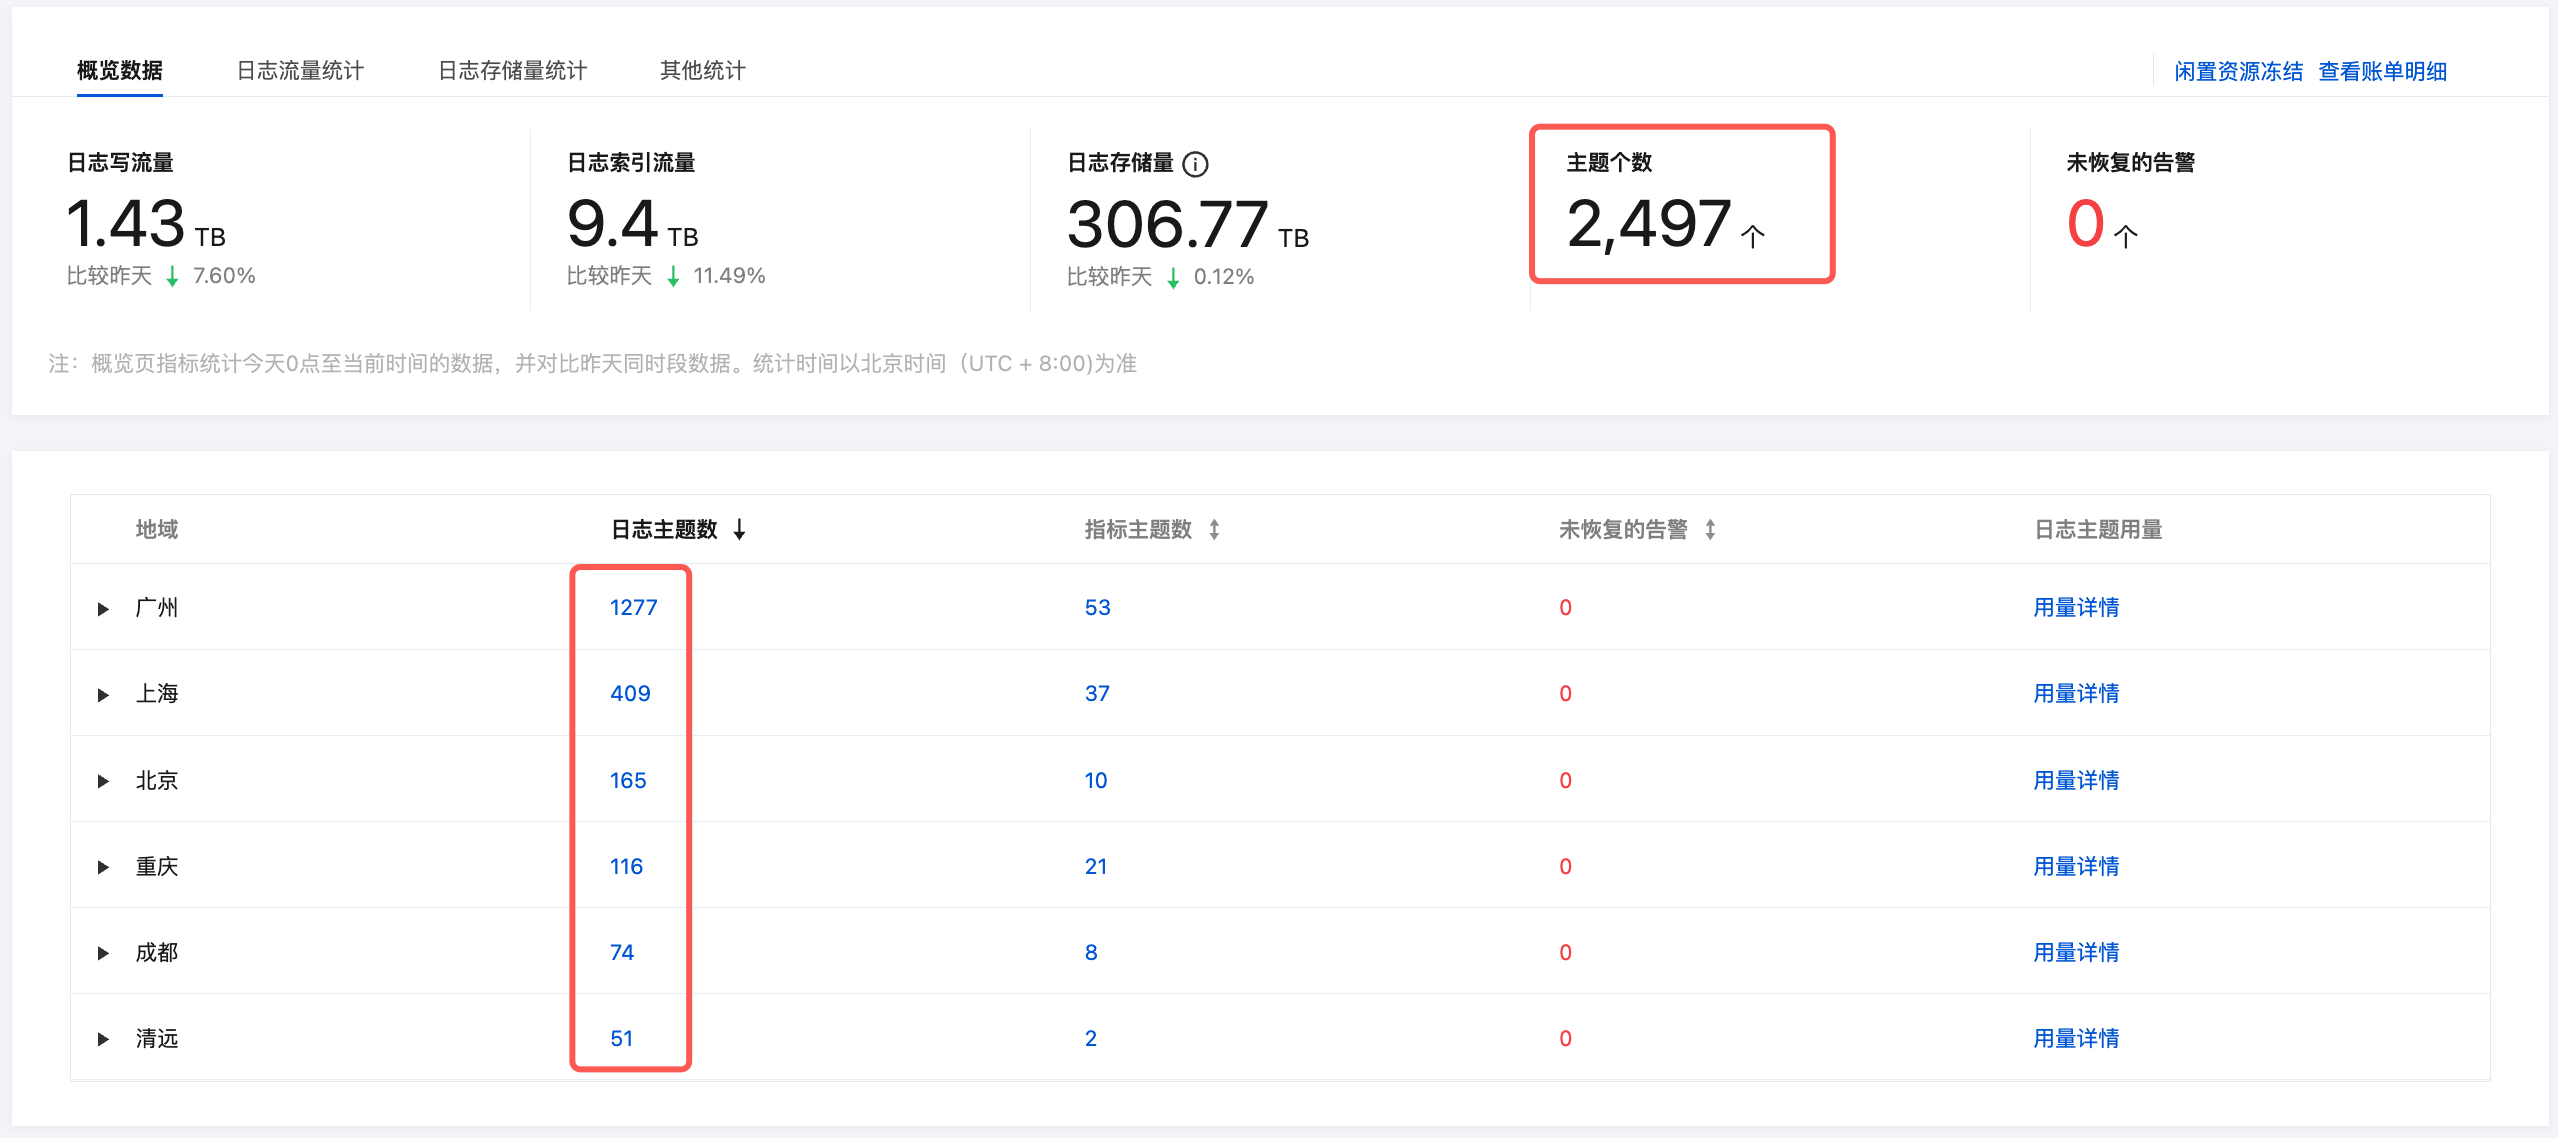Screen dimensions: 2558x1138
Task: Expand the 北京 region row
Action: (103, 781)
